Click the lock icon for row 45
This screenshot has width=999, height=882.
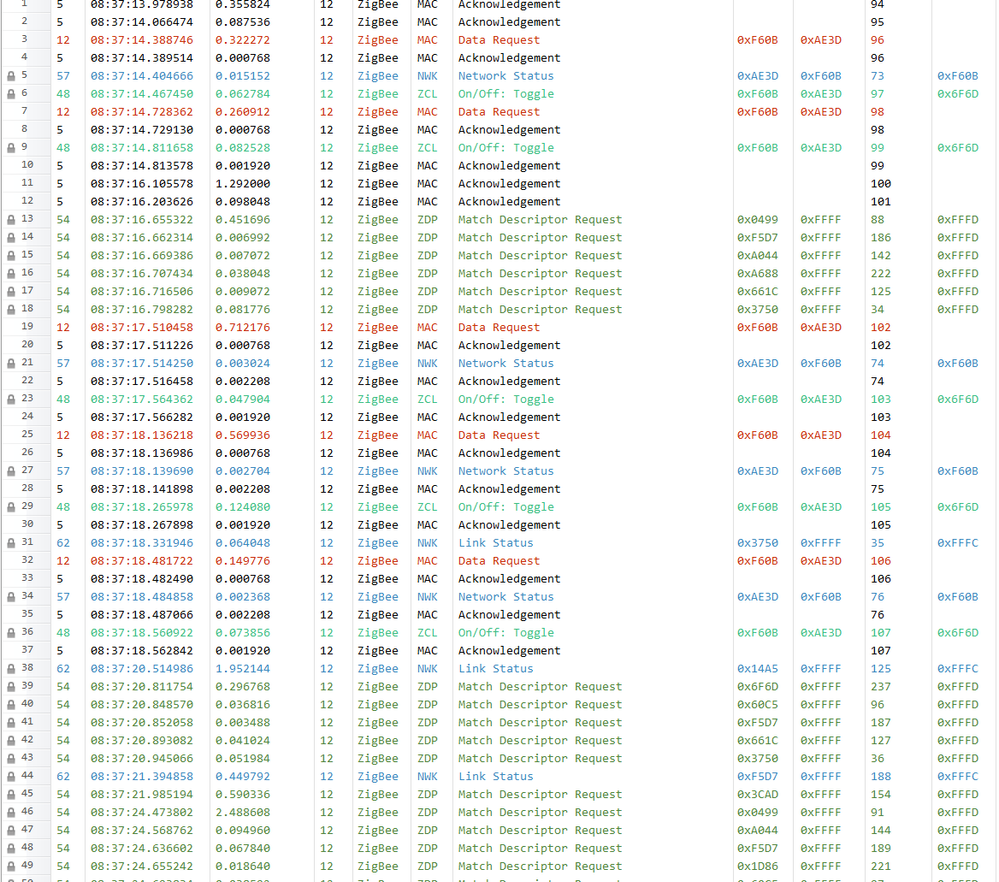click(11, 795)
